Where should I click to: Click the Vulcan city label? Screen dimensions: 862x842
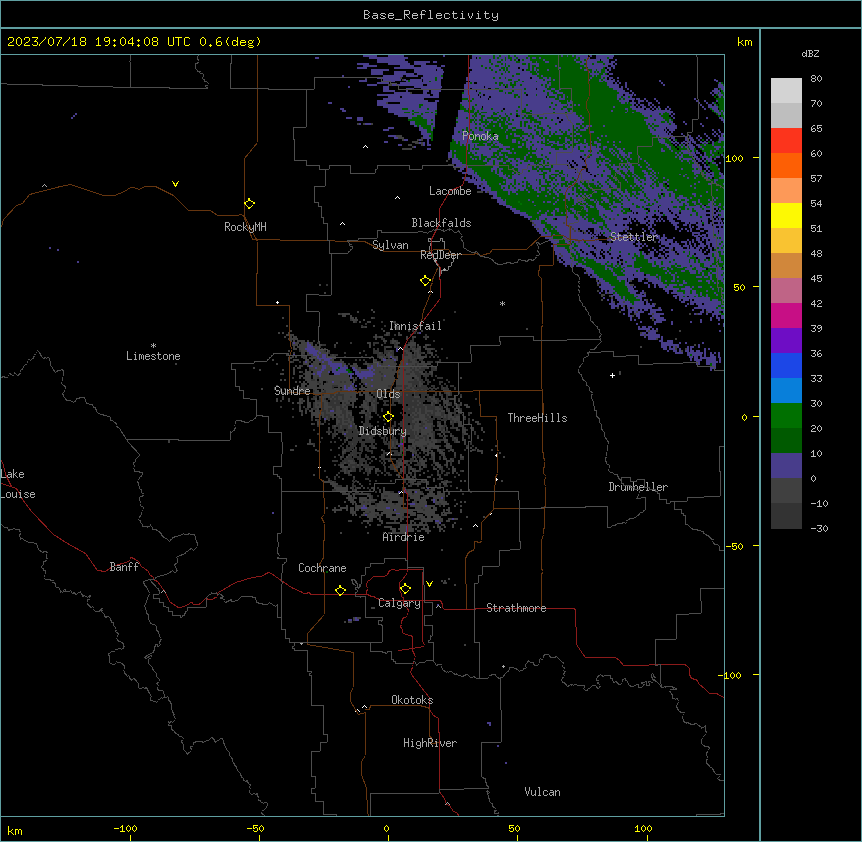pos(542,792)
